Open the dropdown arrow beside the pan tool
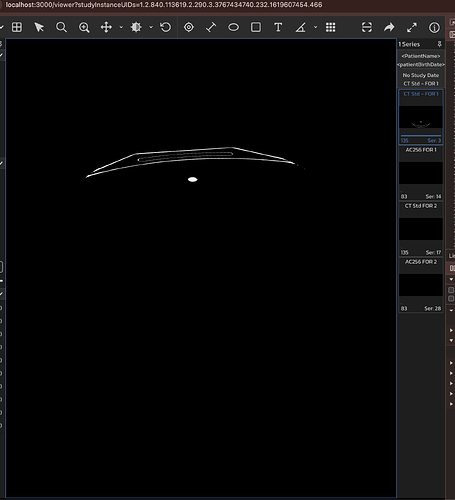This screenshot has height=500, width=455. click(121, 27)
